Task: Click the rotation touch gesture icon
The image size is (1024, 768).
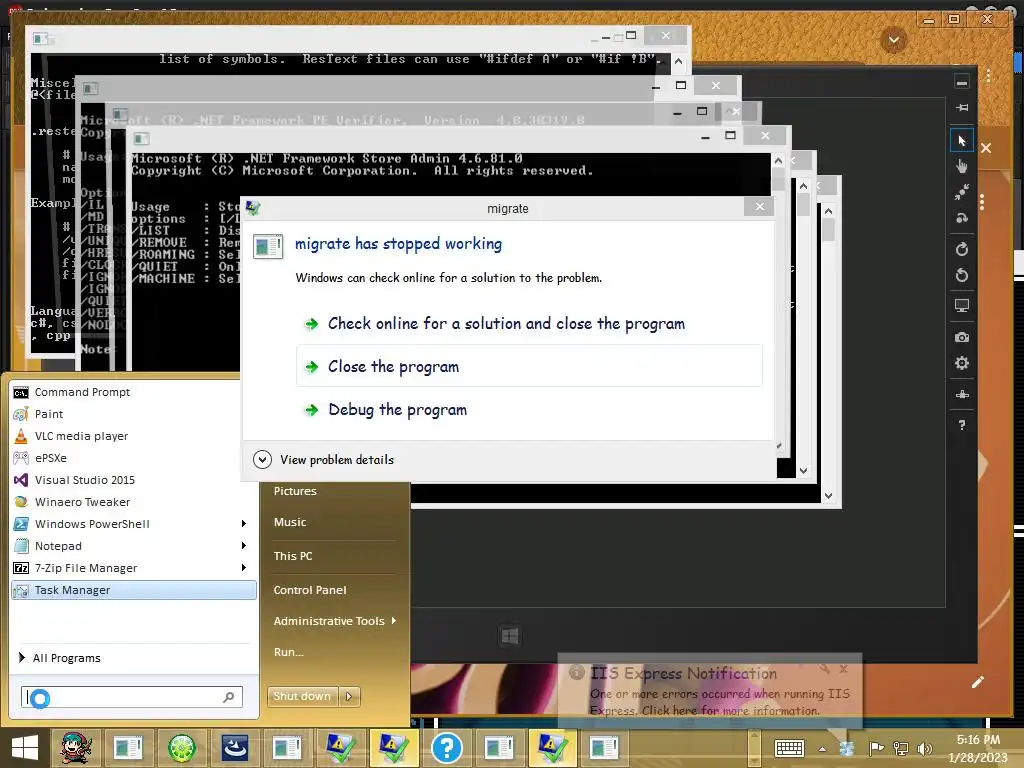Action: [x=961, y=218]
